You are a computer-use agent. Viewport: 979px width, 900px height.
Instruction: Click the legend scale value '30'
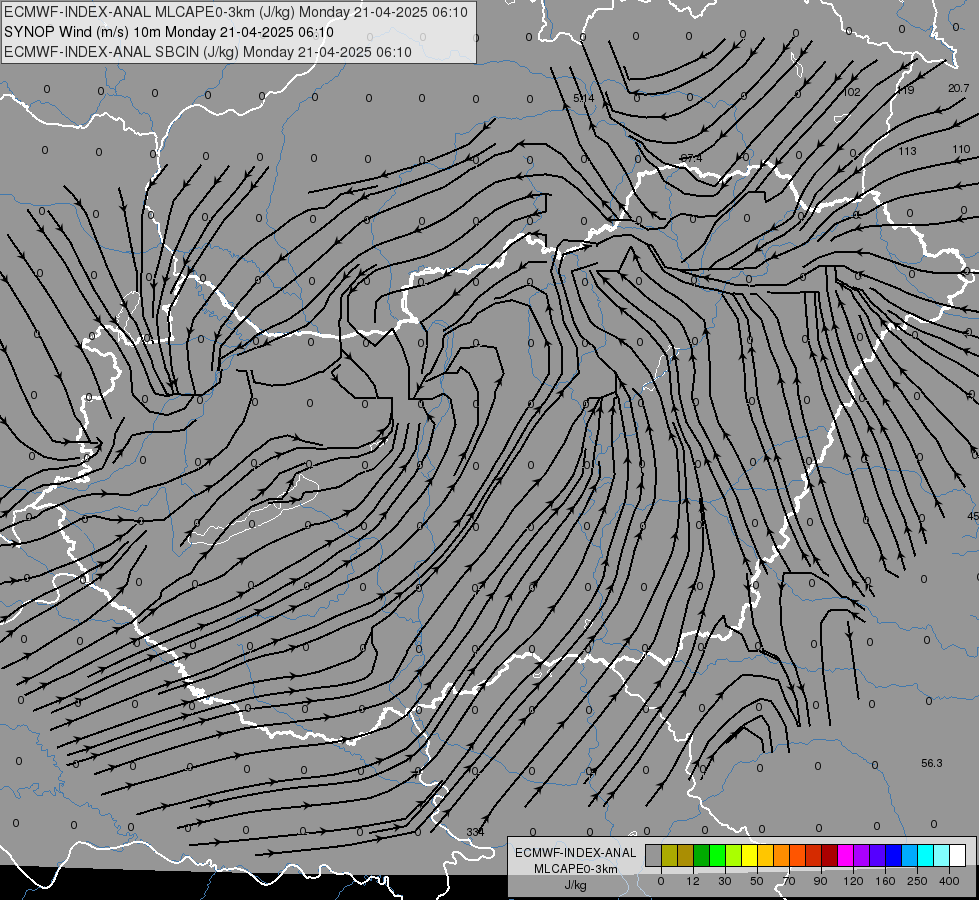(x=725, y=881)
